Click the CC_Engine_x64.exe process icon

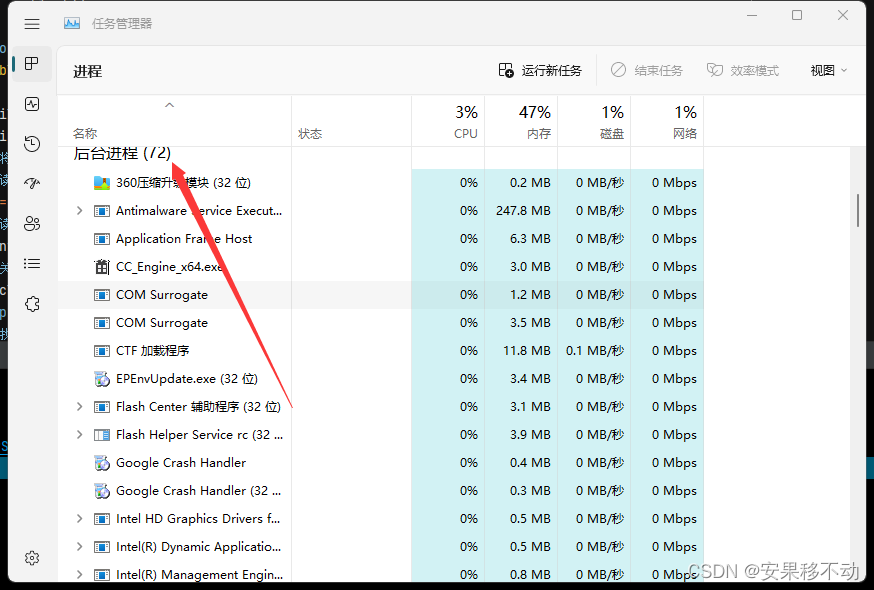coord(101,267)
